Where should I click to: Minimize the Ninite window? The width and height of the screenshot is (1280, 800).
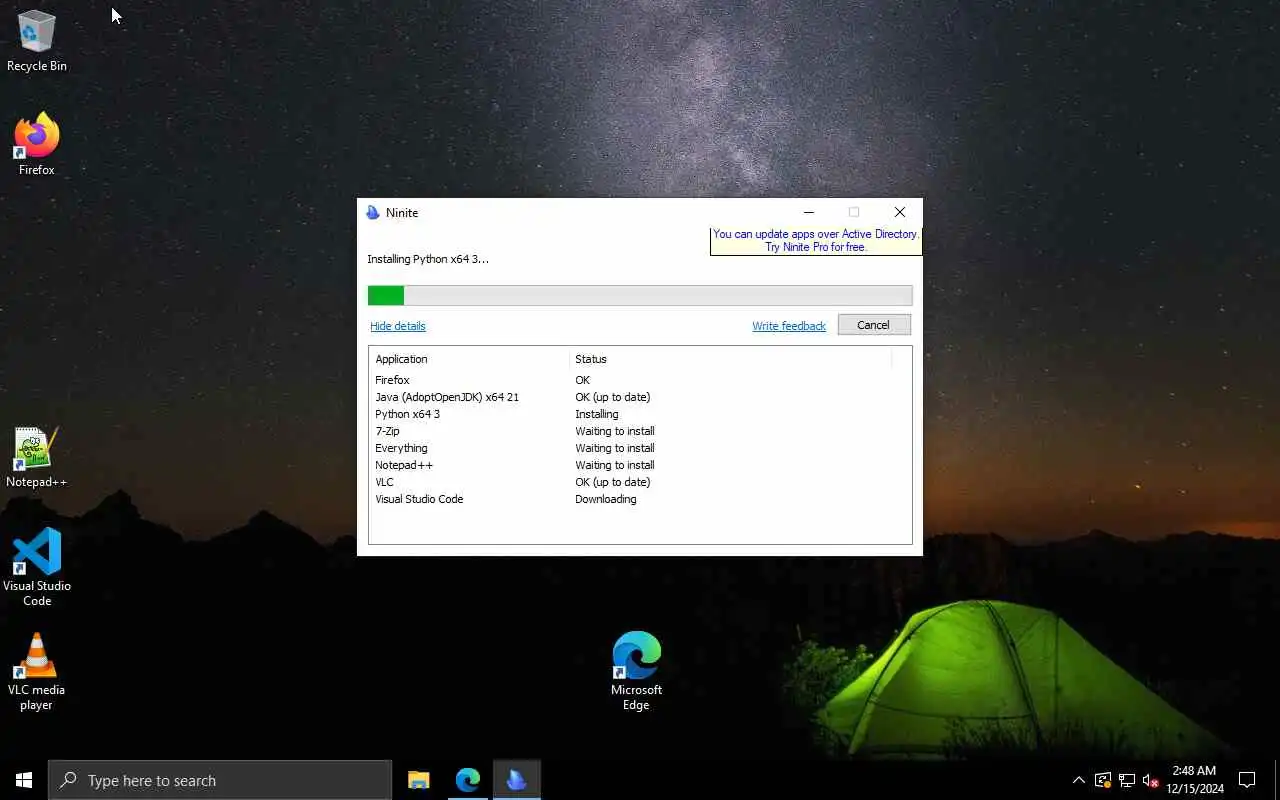tap(809, 212)
